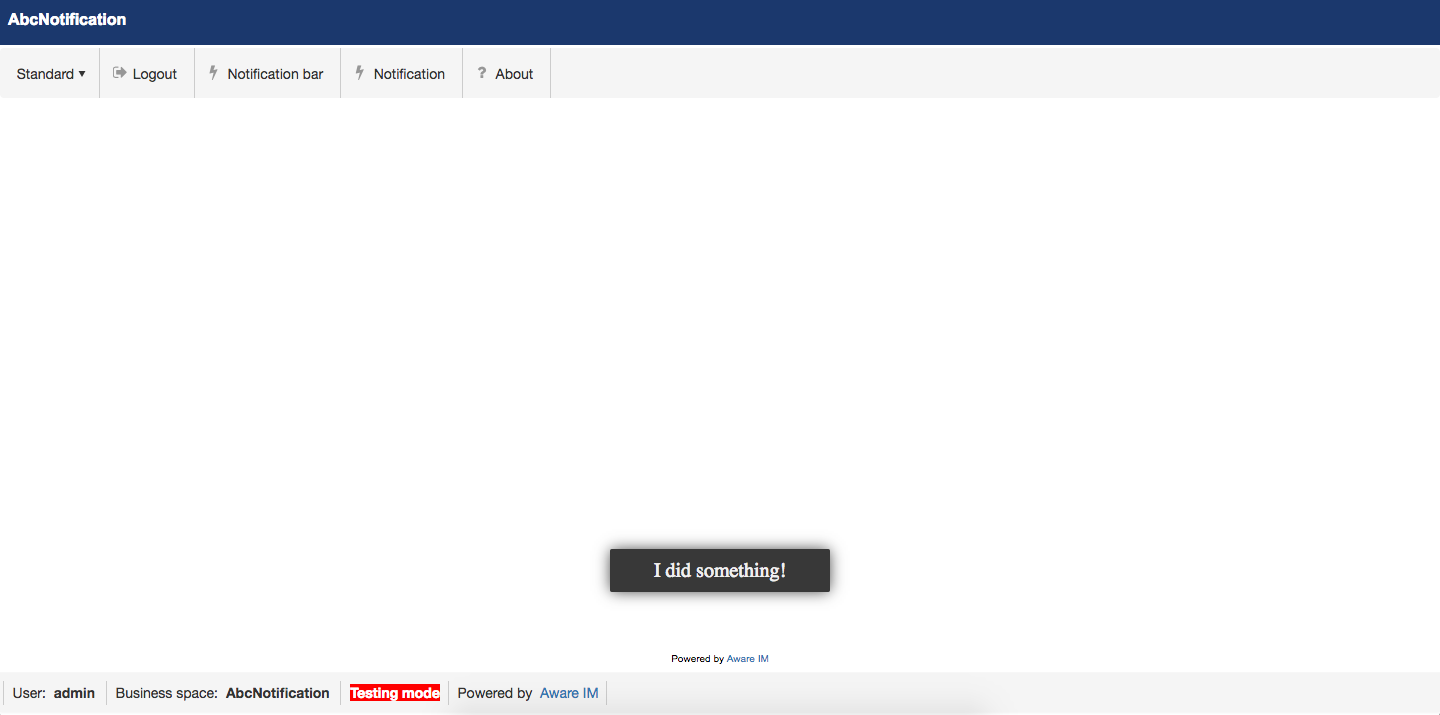This screenshot has height=715, width=1440.
Task: Open the Notification bar menu item
Action: pos(267,74)
